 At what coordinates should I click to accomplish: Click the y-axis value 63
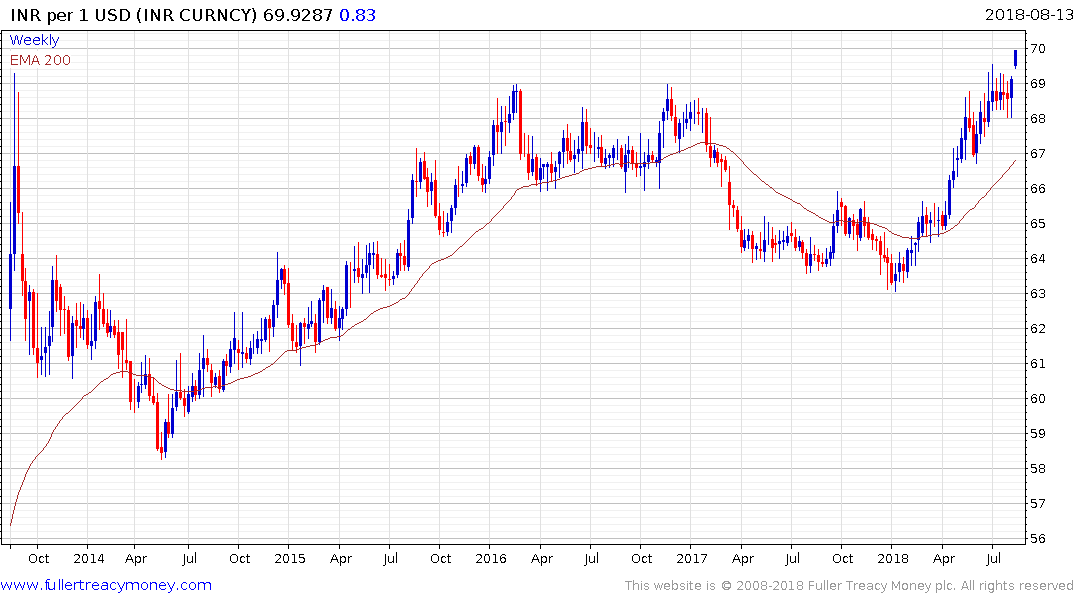1038,293
